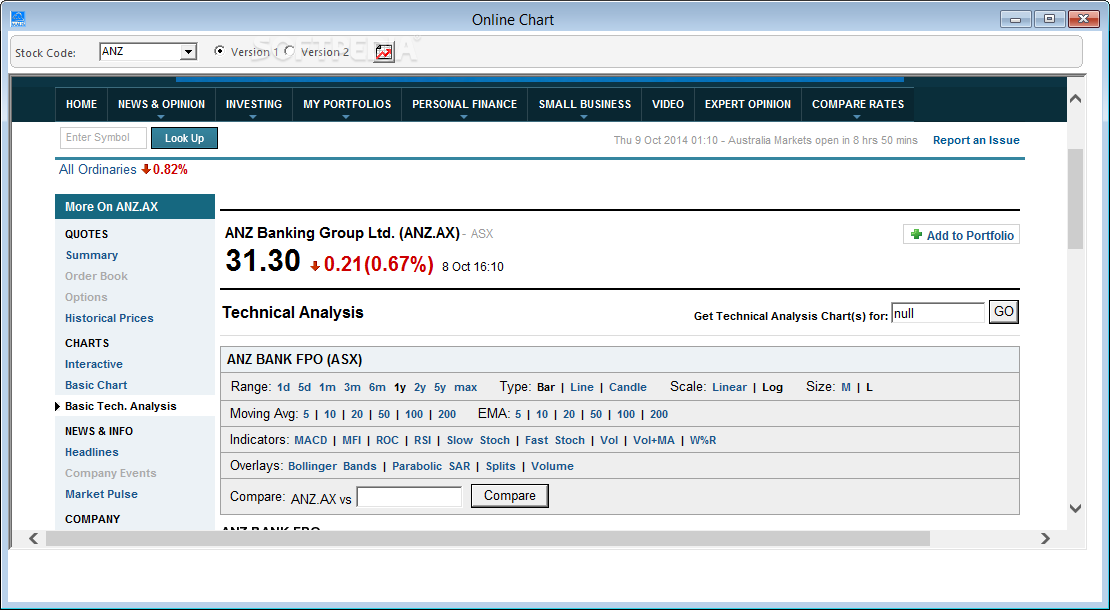The width and height of the screenshot is (1110, 610).
Task: Open the Summary quotes link
Action: tap(91, 255)
